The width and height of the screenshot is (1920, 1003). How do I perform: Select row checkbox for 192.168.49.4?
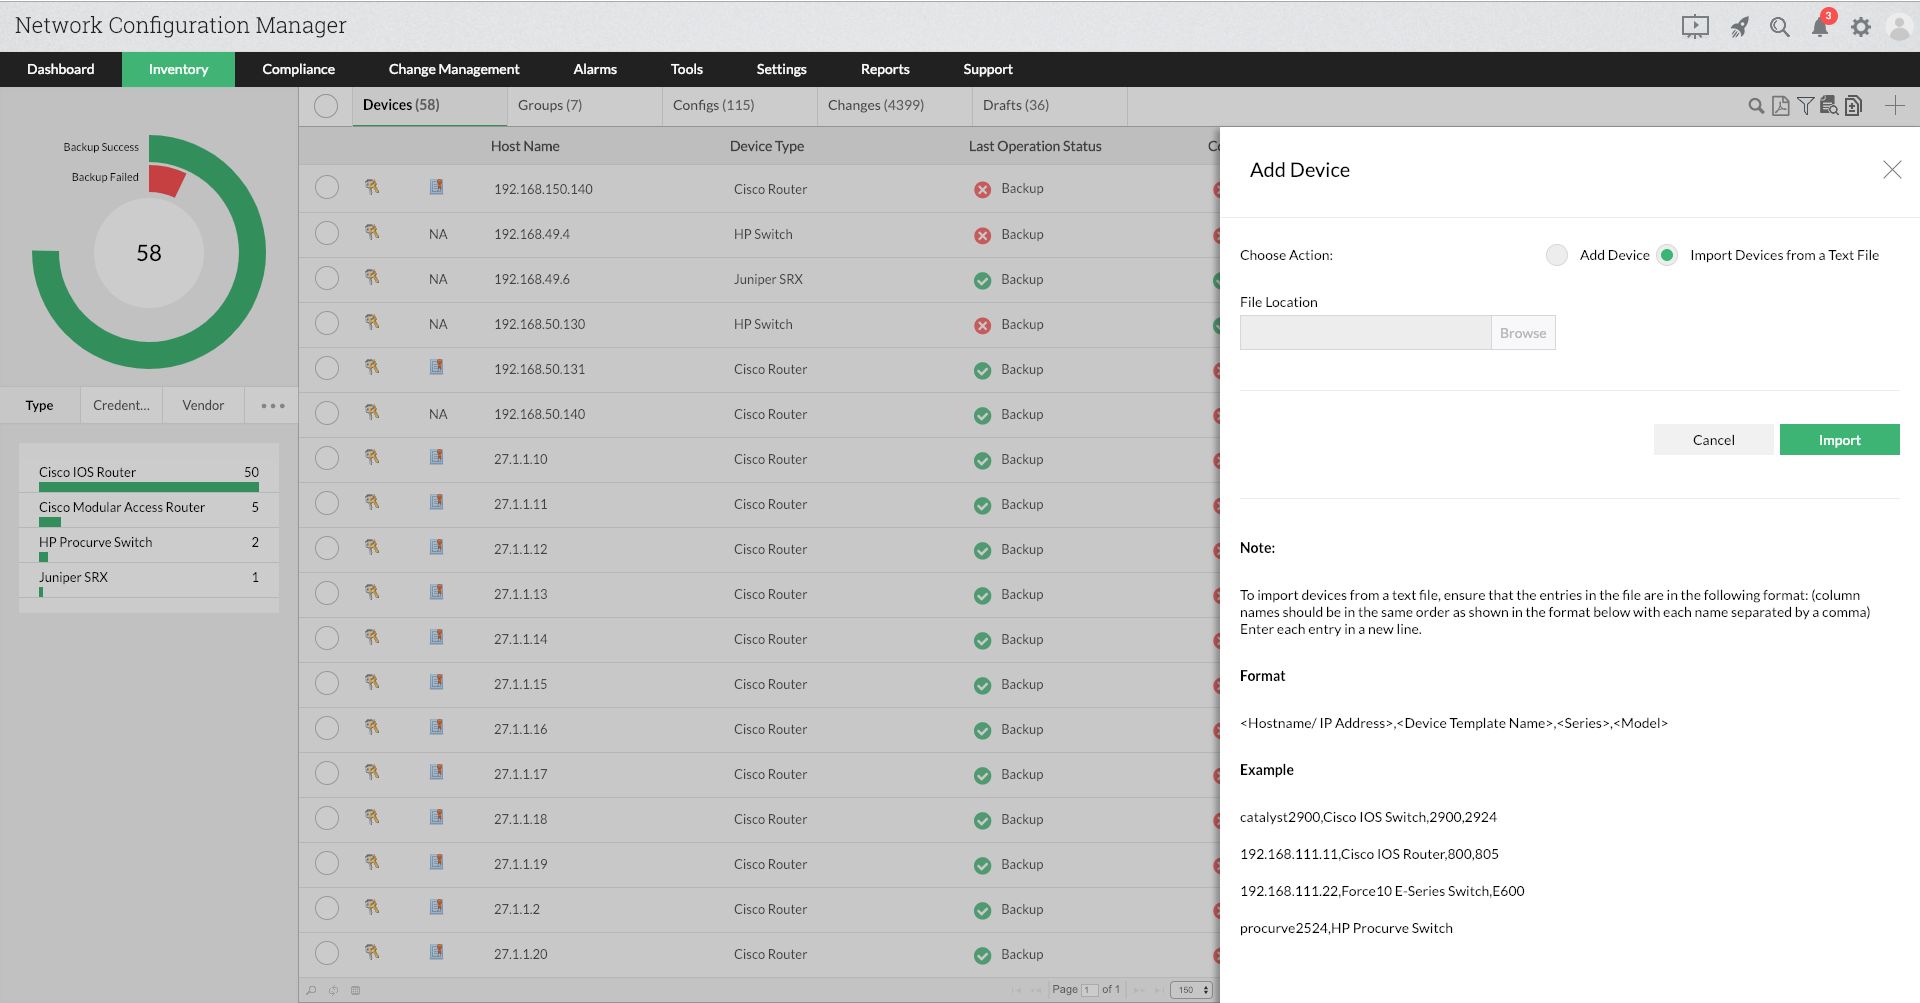[327, 233]
